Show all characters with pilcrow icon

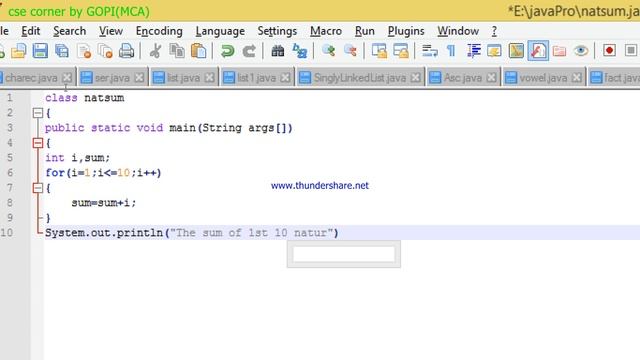point(451,51)
